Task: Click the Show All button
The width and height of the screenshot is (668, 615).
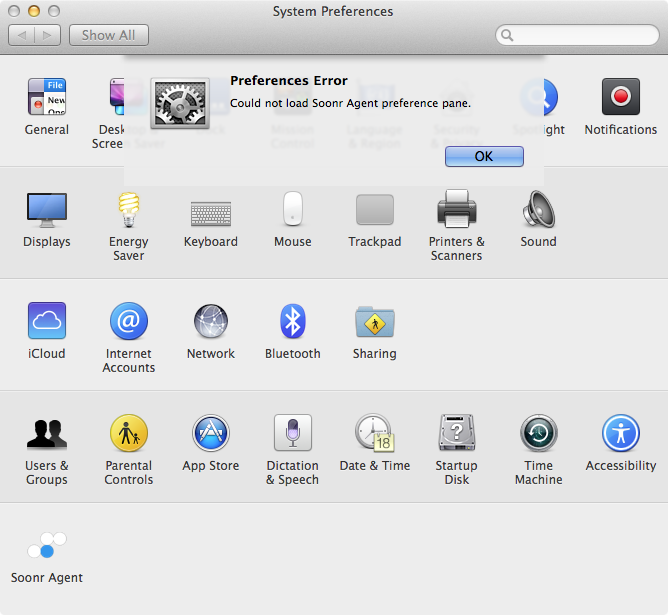Action: click(108, 35)
